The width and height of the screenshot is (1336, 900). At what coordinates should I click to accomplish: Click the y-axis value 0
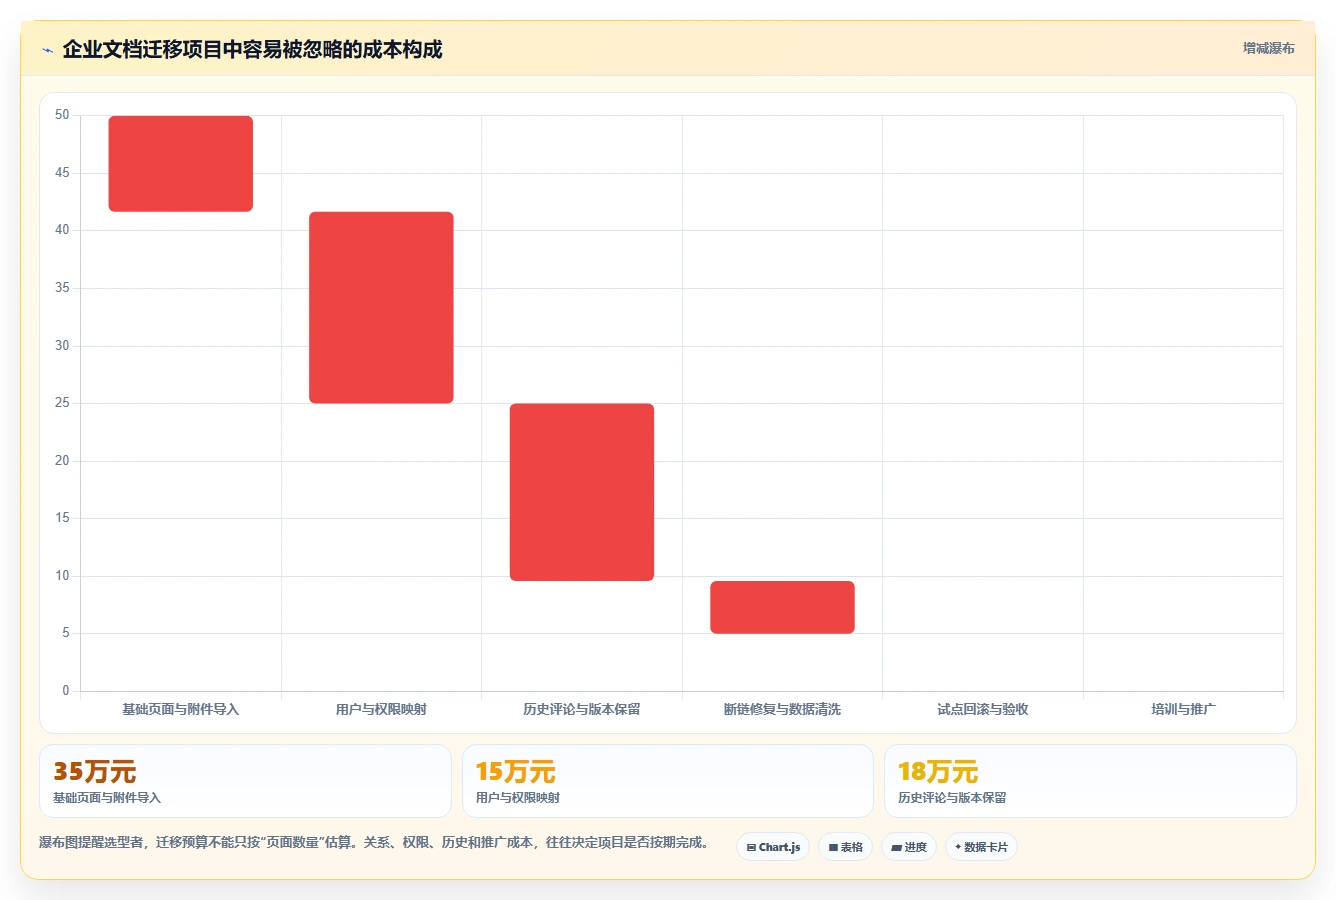pyautogui.click(x=66, y=691)
